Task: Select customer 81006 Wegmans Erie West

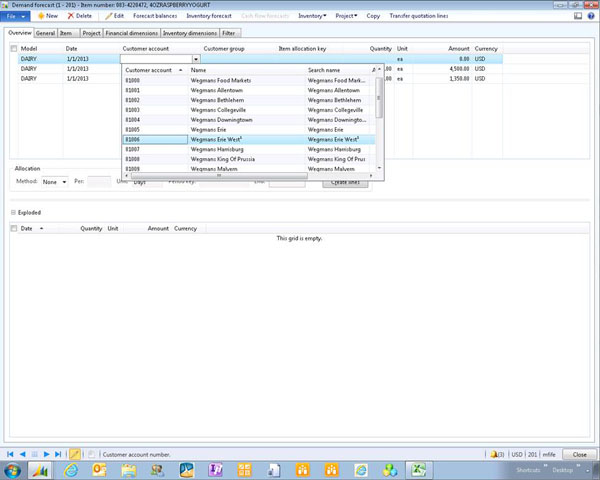Action: pyautogui.click(x=249, y=140)
